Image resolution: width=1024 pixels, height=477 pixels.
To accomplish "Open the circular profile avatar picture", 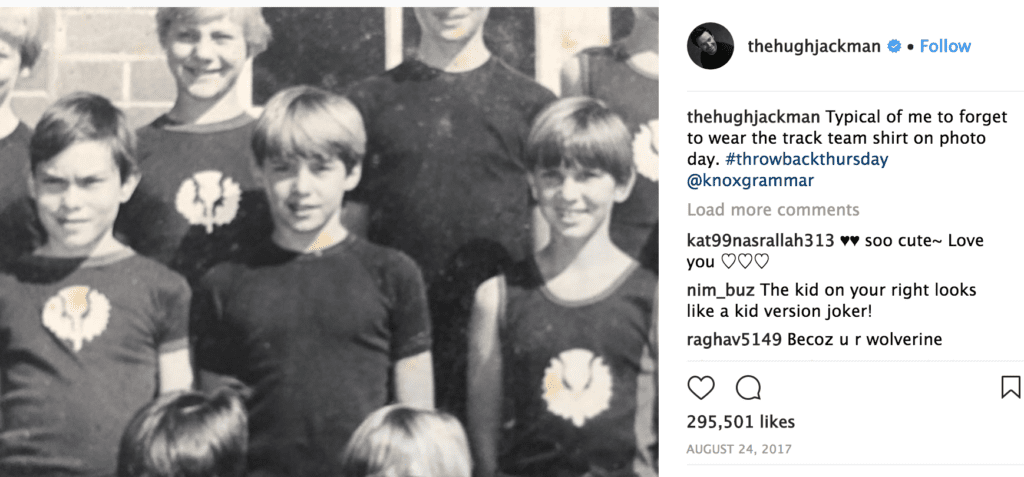I will pos(711,46).
